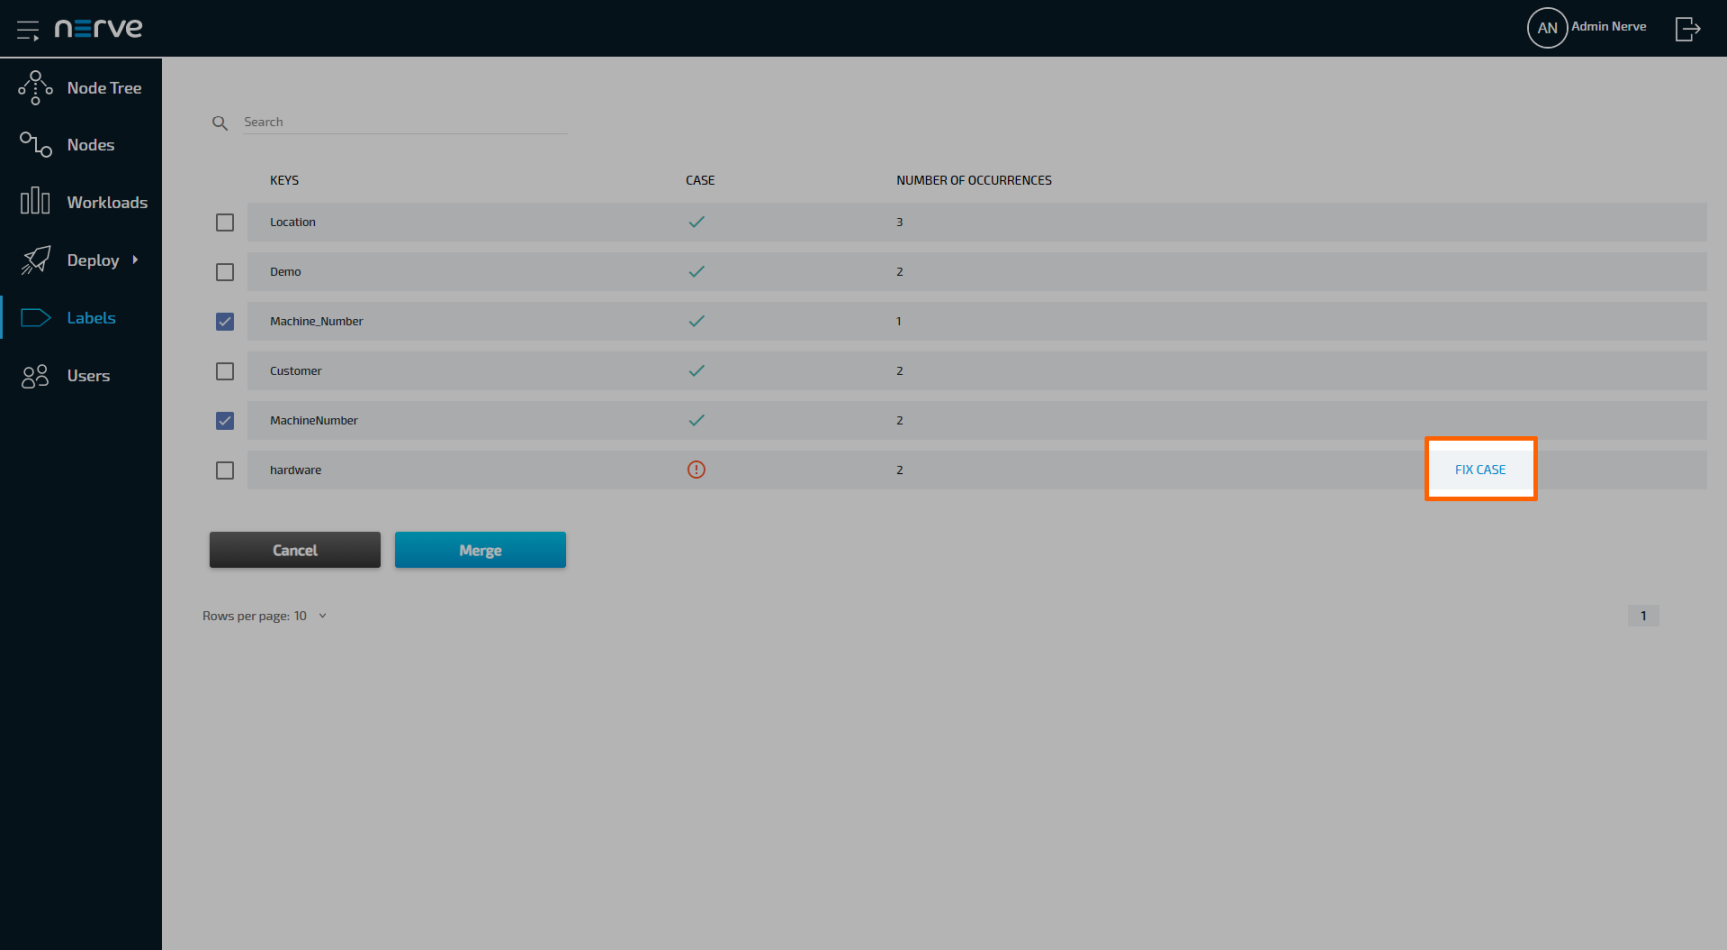
Task: Expand the Deploy submenu arrow
Action: tap(135, 260)
